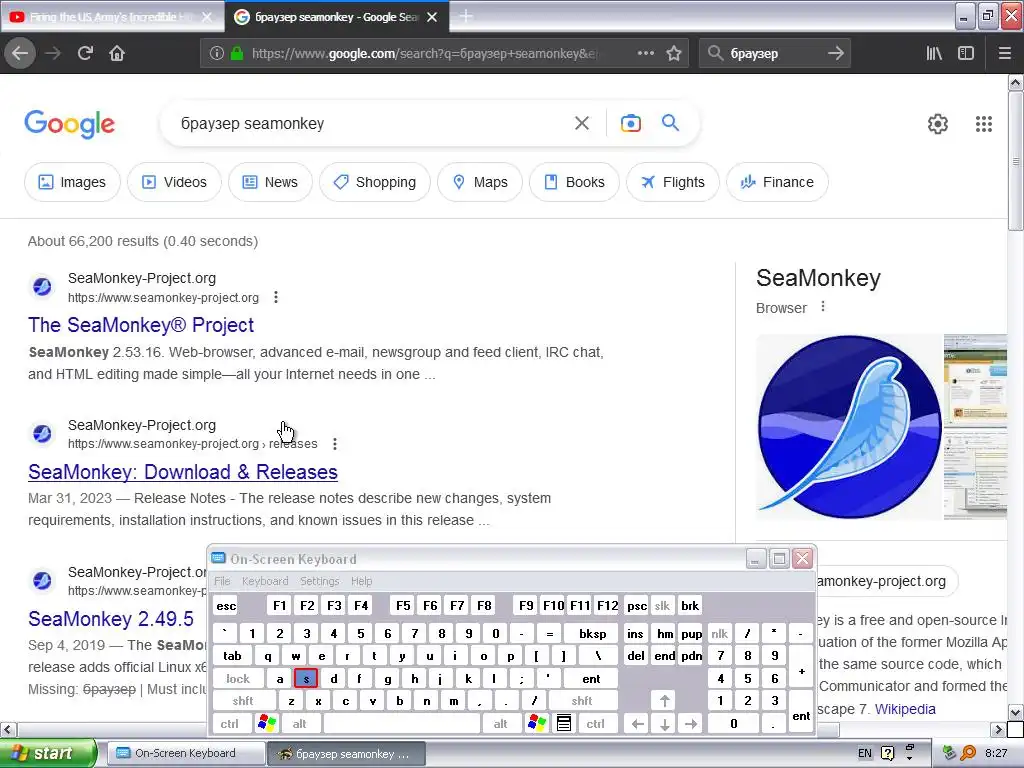Image resolution: width=1024 pixels, height=768 pixels.
Task: Click the toolbar search box with браузер
Action: pyautogui.click(x=774, y=53)
